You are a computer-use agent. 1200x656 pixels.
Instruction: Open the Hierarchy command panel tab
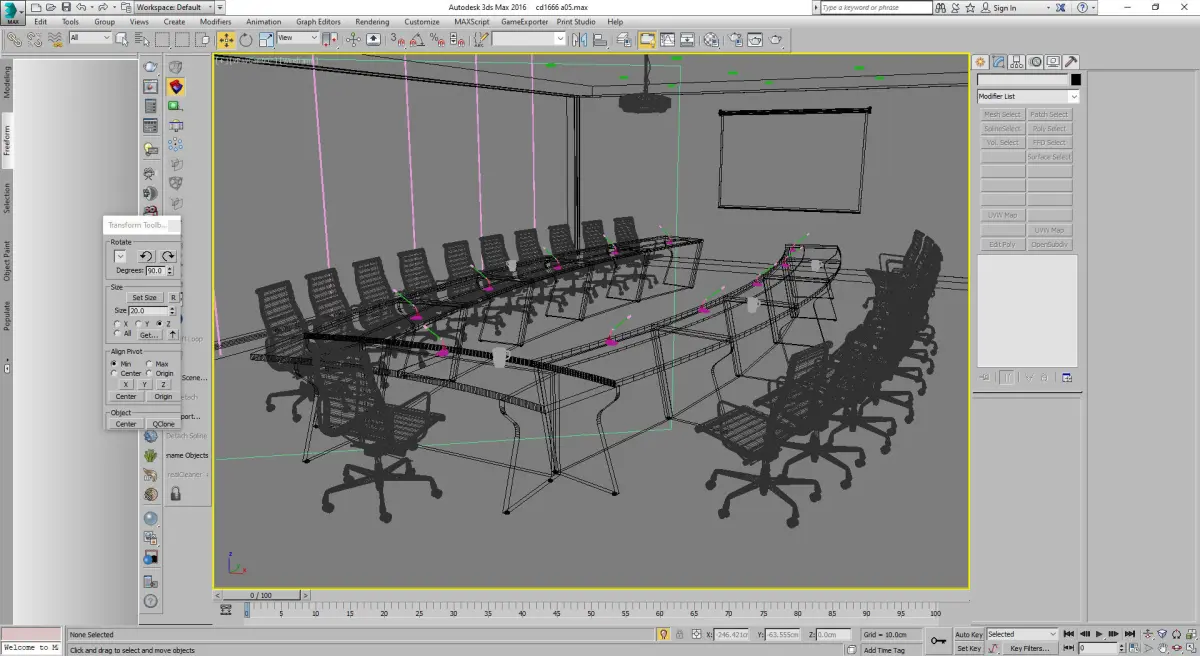click(x=1017, y=62)
